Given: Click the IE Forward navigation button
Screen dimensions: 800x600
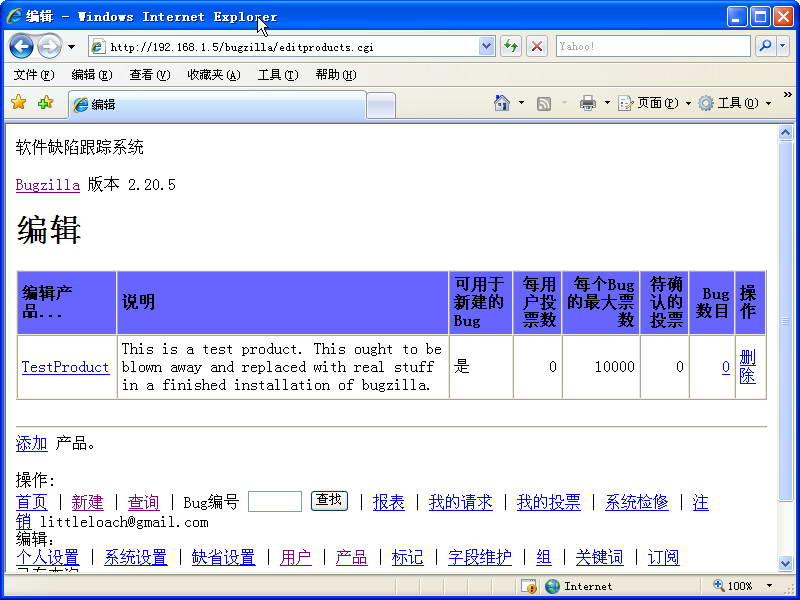Looking at the screenshot, I should coord(49,47).
